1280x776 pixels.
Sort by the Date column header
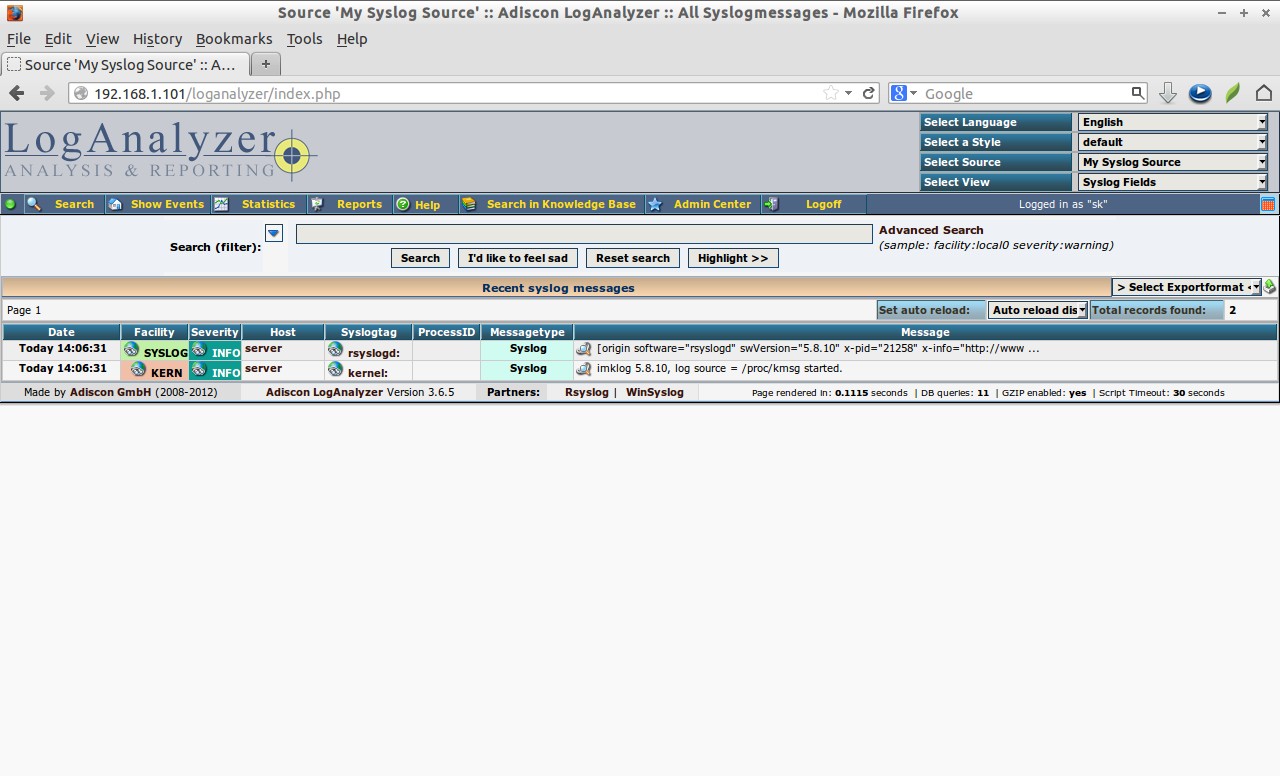[61, 332]
